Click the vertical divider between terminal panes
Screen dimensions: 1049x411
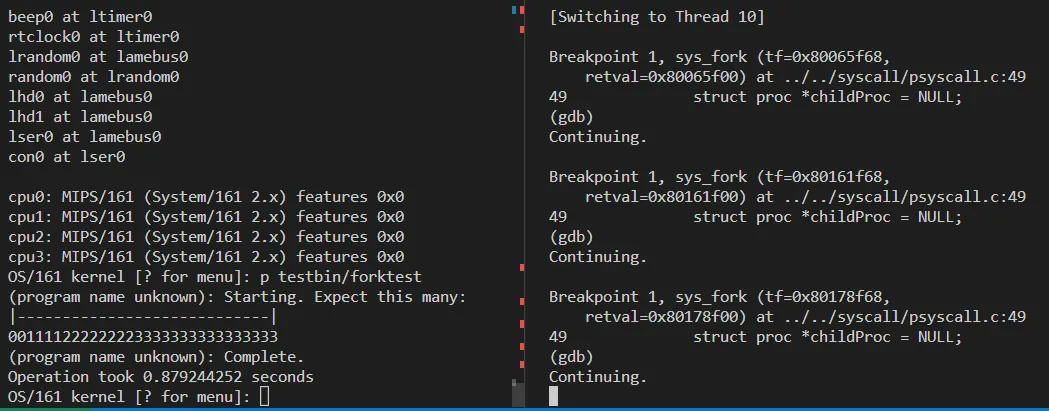pyautogui.click(x=527, y=200)
